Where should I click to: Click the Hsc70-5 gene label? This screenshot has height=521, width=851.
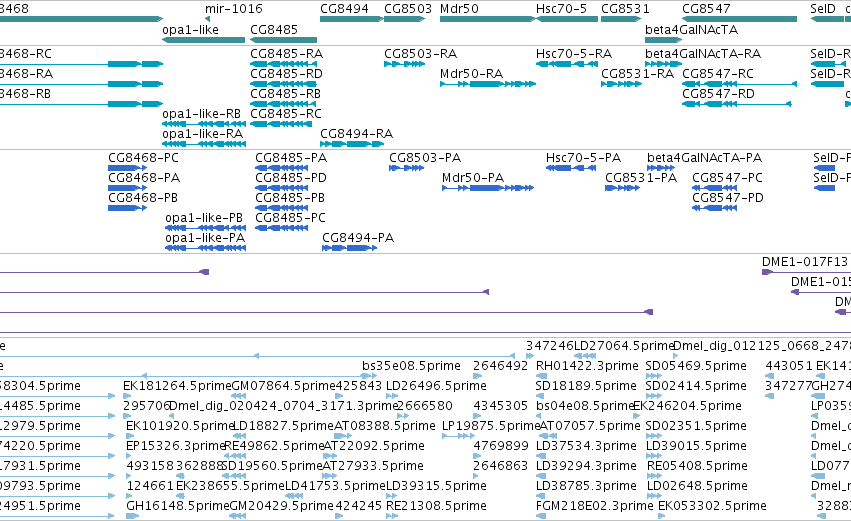564,9
